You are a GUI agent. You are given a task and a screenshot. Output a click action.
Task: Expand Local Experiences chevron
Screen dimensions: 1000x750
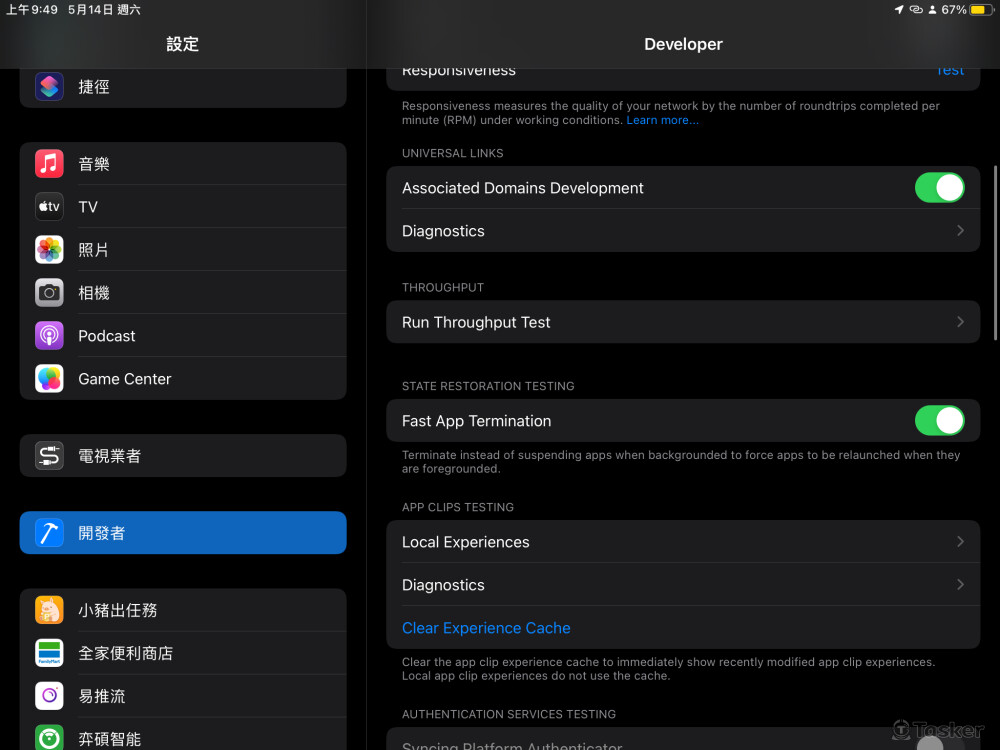pos(960,542)
